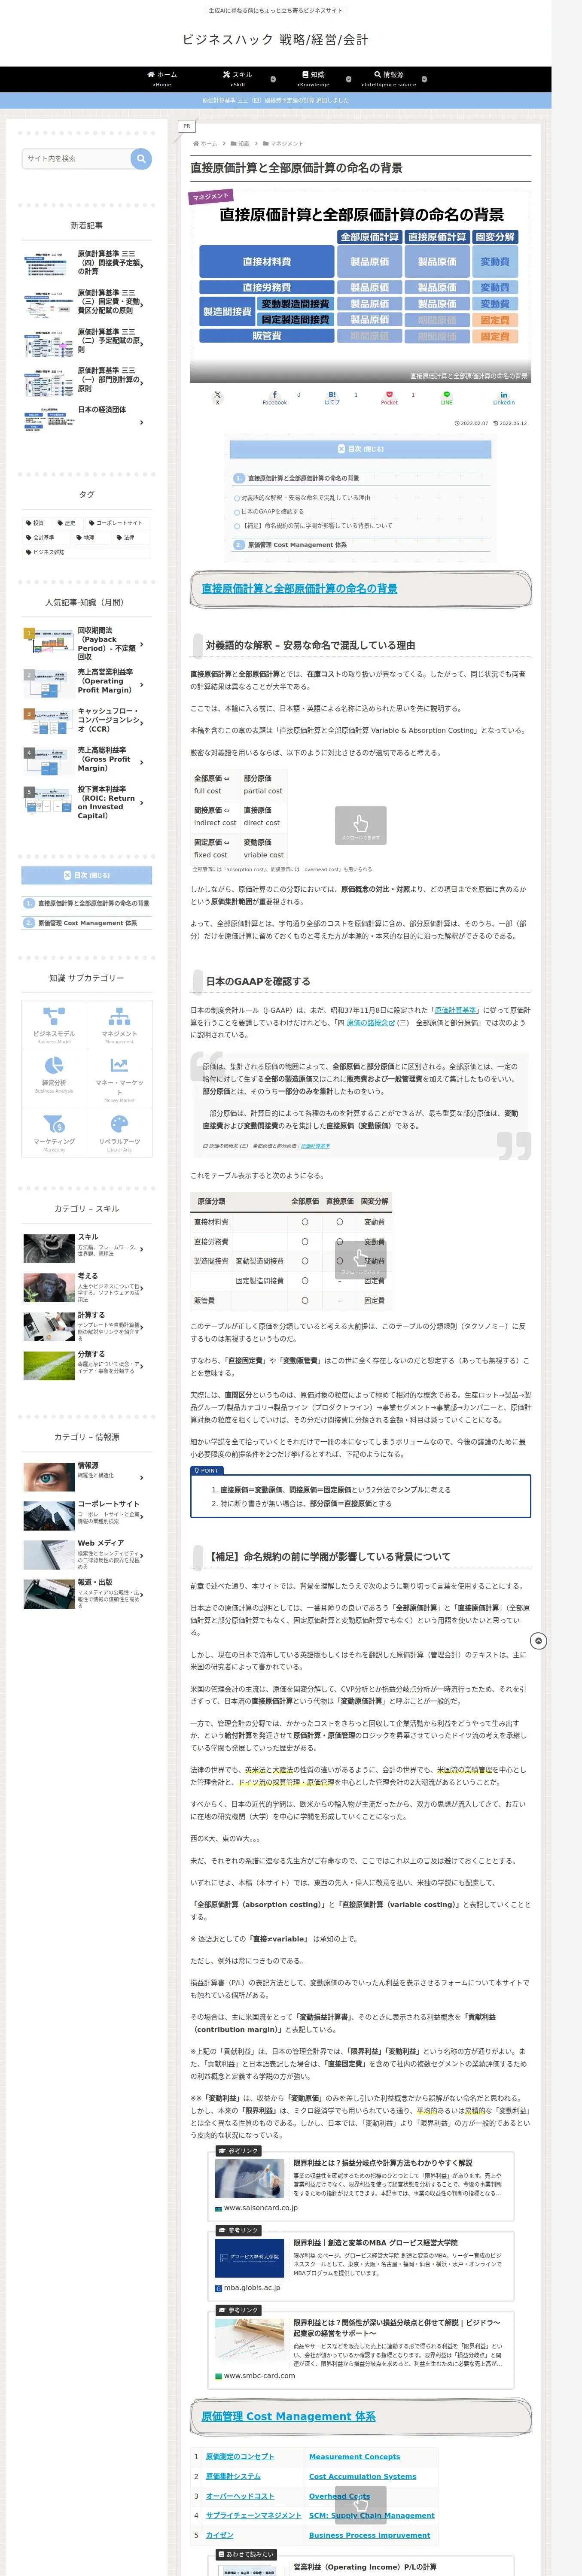
Task: Collapse the sidebar 目次 [閉じる] table of contents
Action: click(87, 875)
